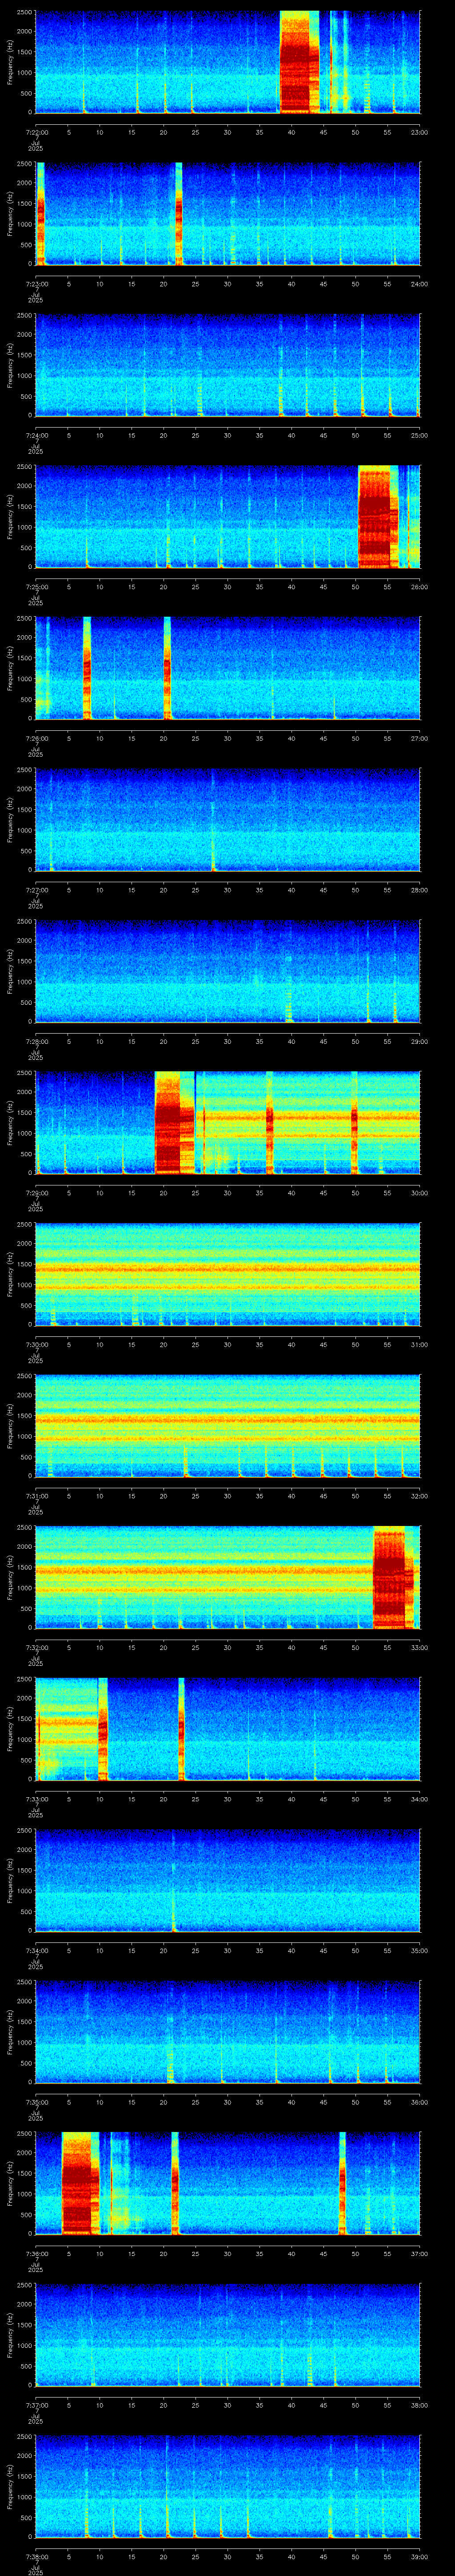
Task: Select the spectrogram panel starting at 7:22:00
Action: [227, 62]
